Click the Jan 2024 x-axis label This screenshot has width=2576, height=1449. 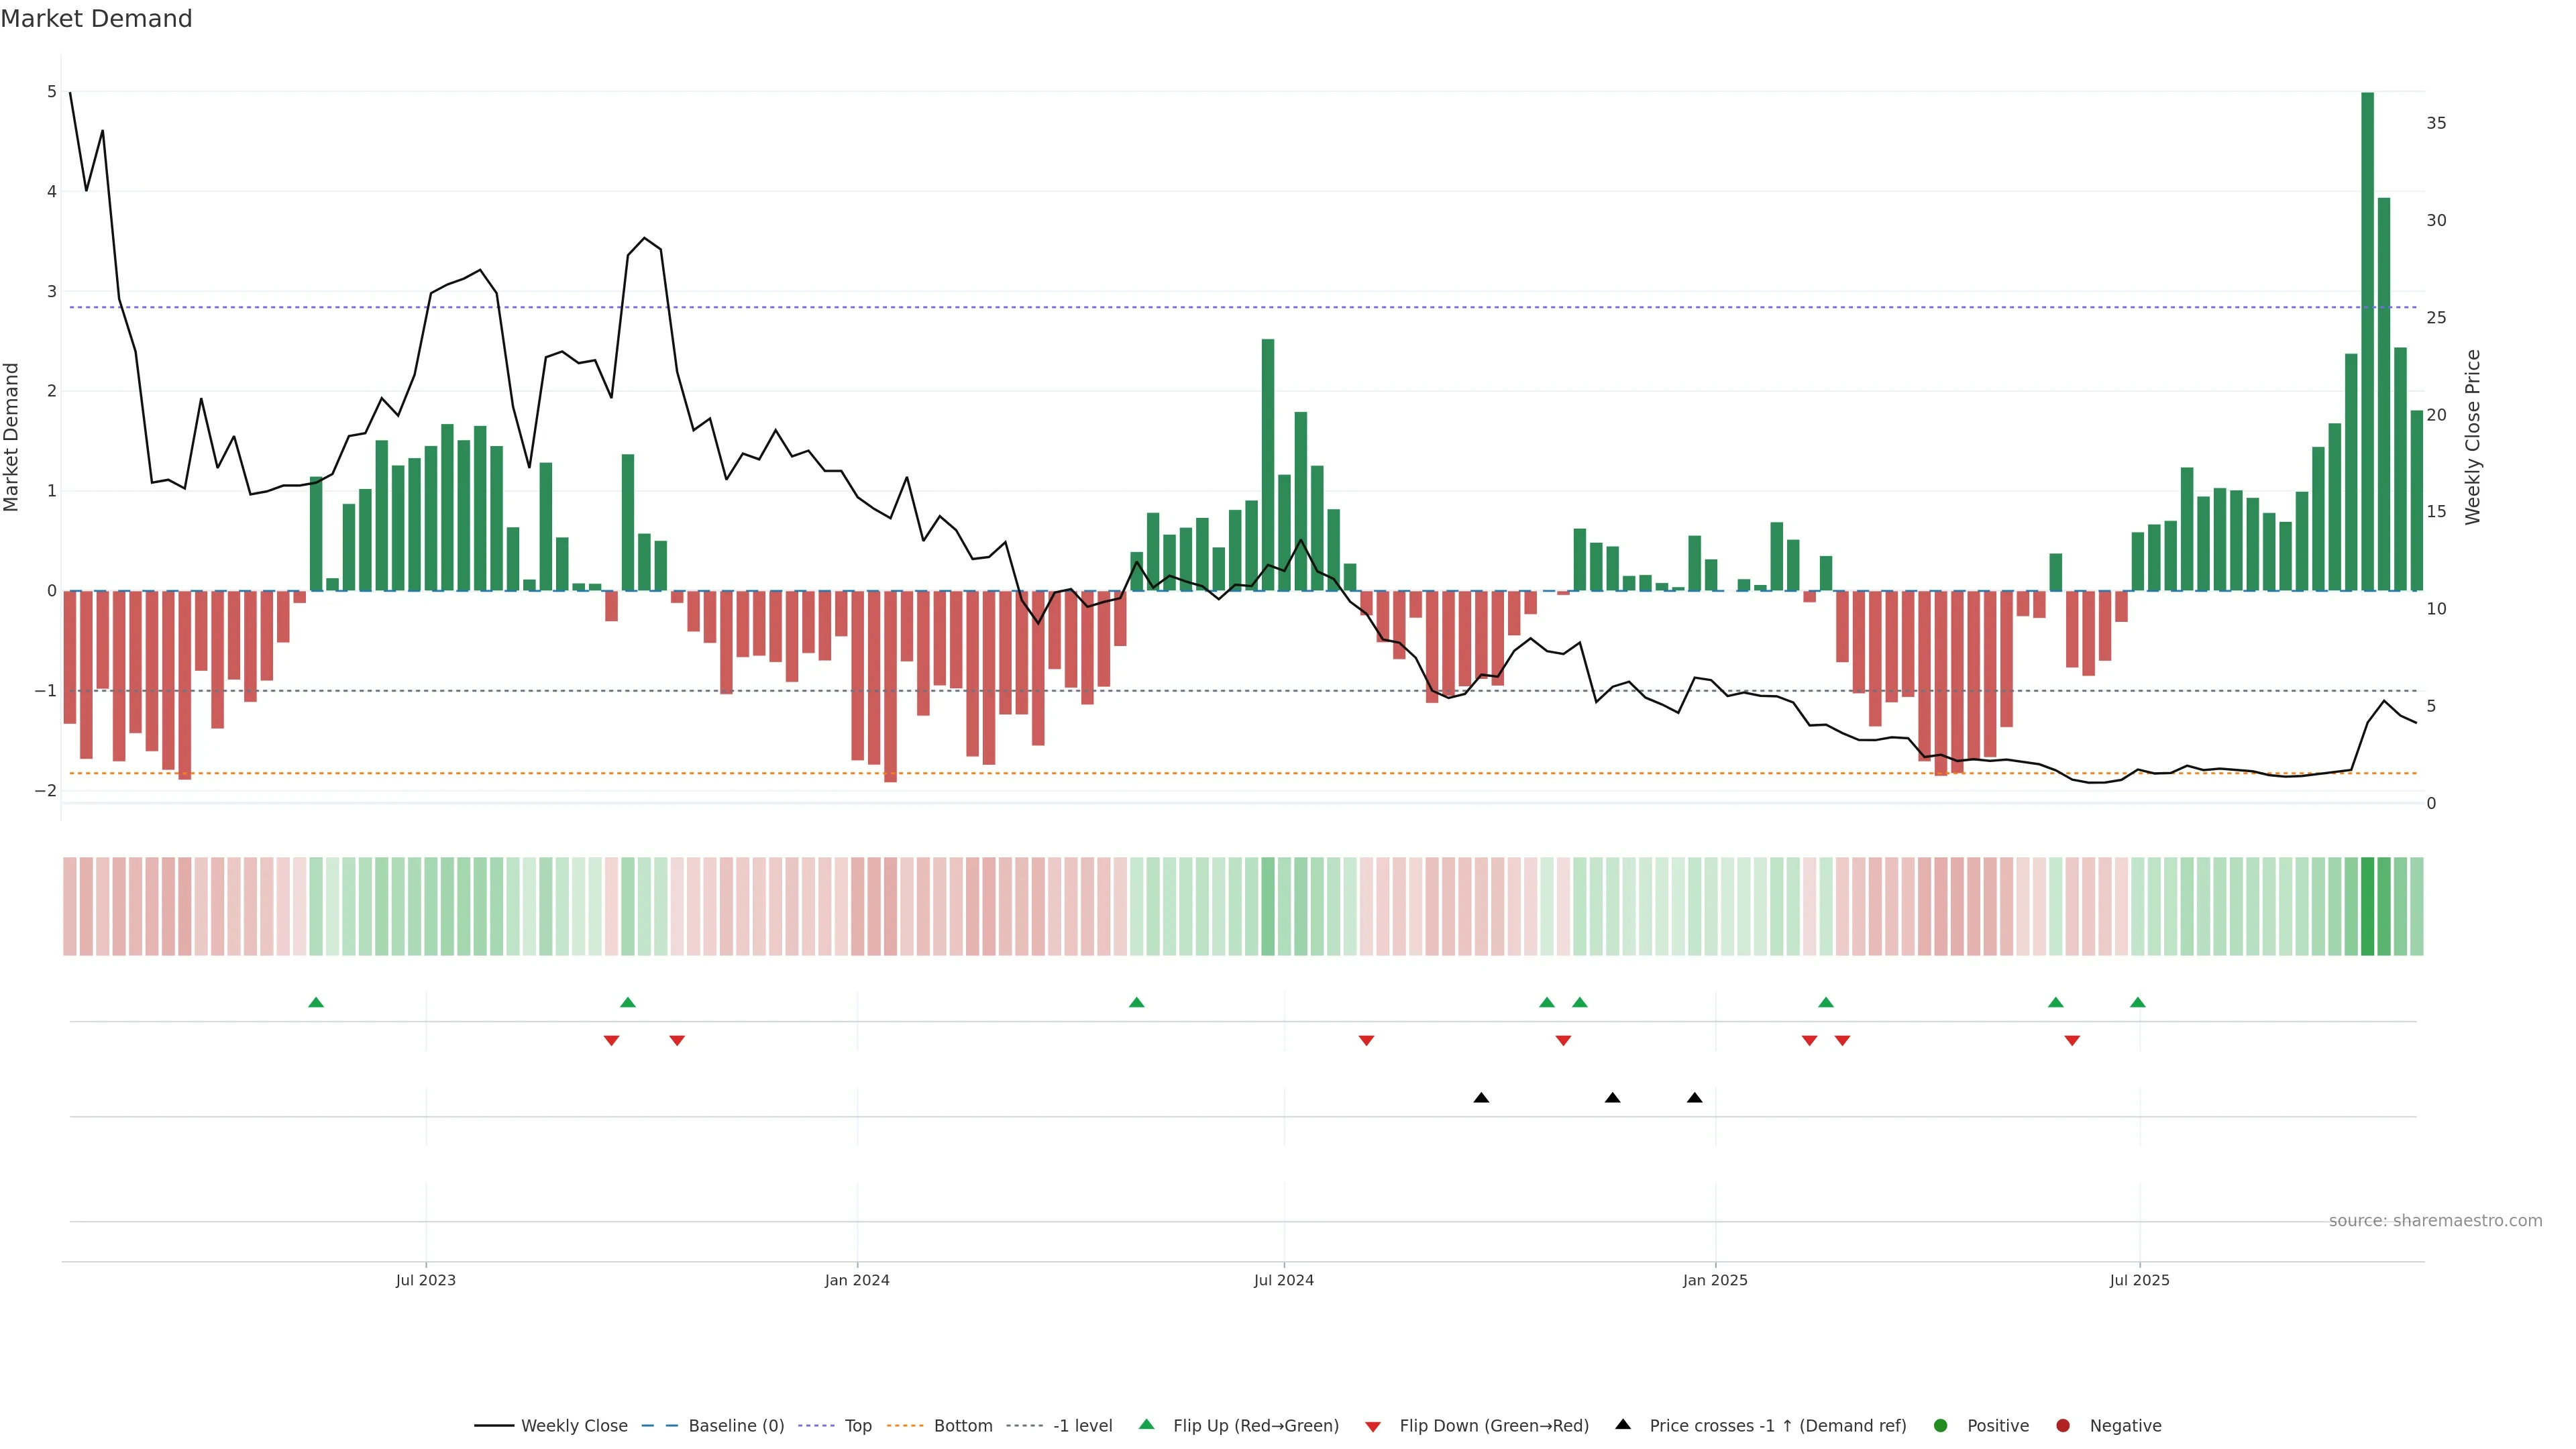click(857, 1280)
